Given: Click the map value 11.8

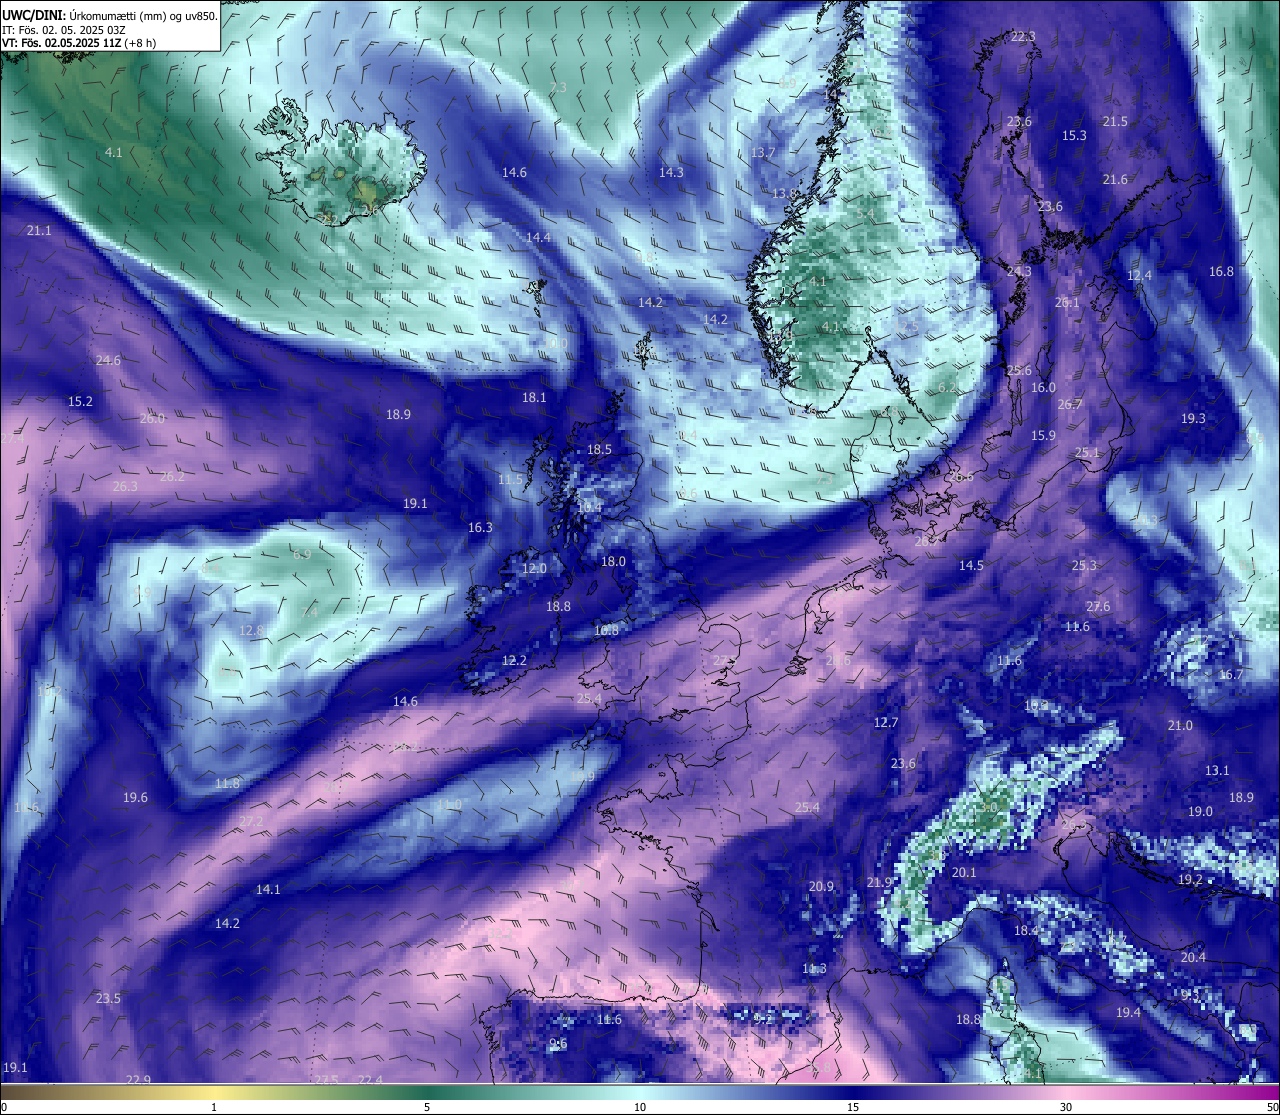Looking at the screenshot, I should point(227,784).
